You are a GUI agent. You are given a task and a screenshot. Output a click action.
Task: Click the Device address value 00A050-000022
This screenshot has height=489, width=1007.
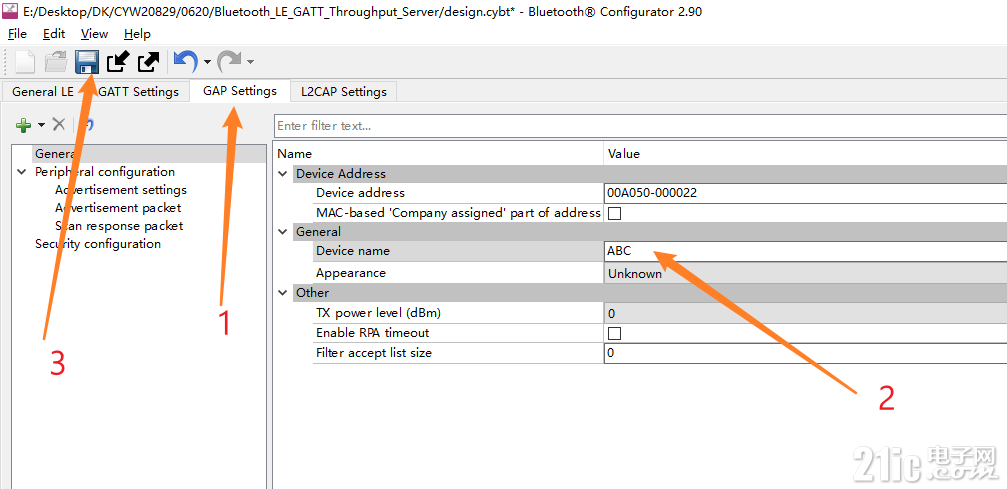coord(805,193)
